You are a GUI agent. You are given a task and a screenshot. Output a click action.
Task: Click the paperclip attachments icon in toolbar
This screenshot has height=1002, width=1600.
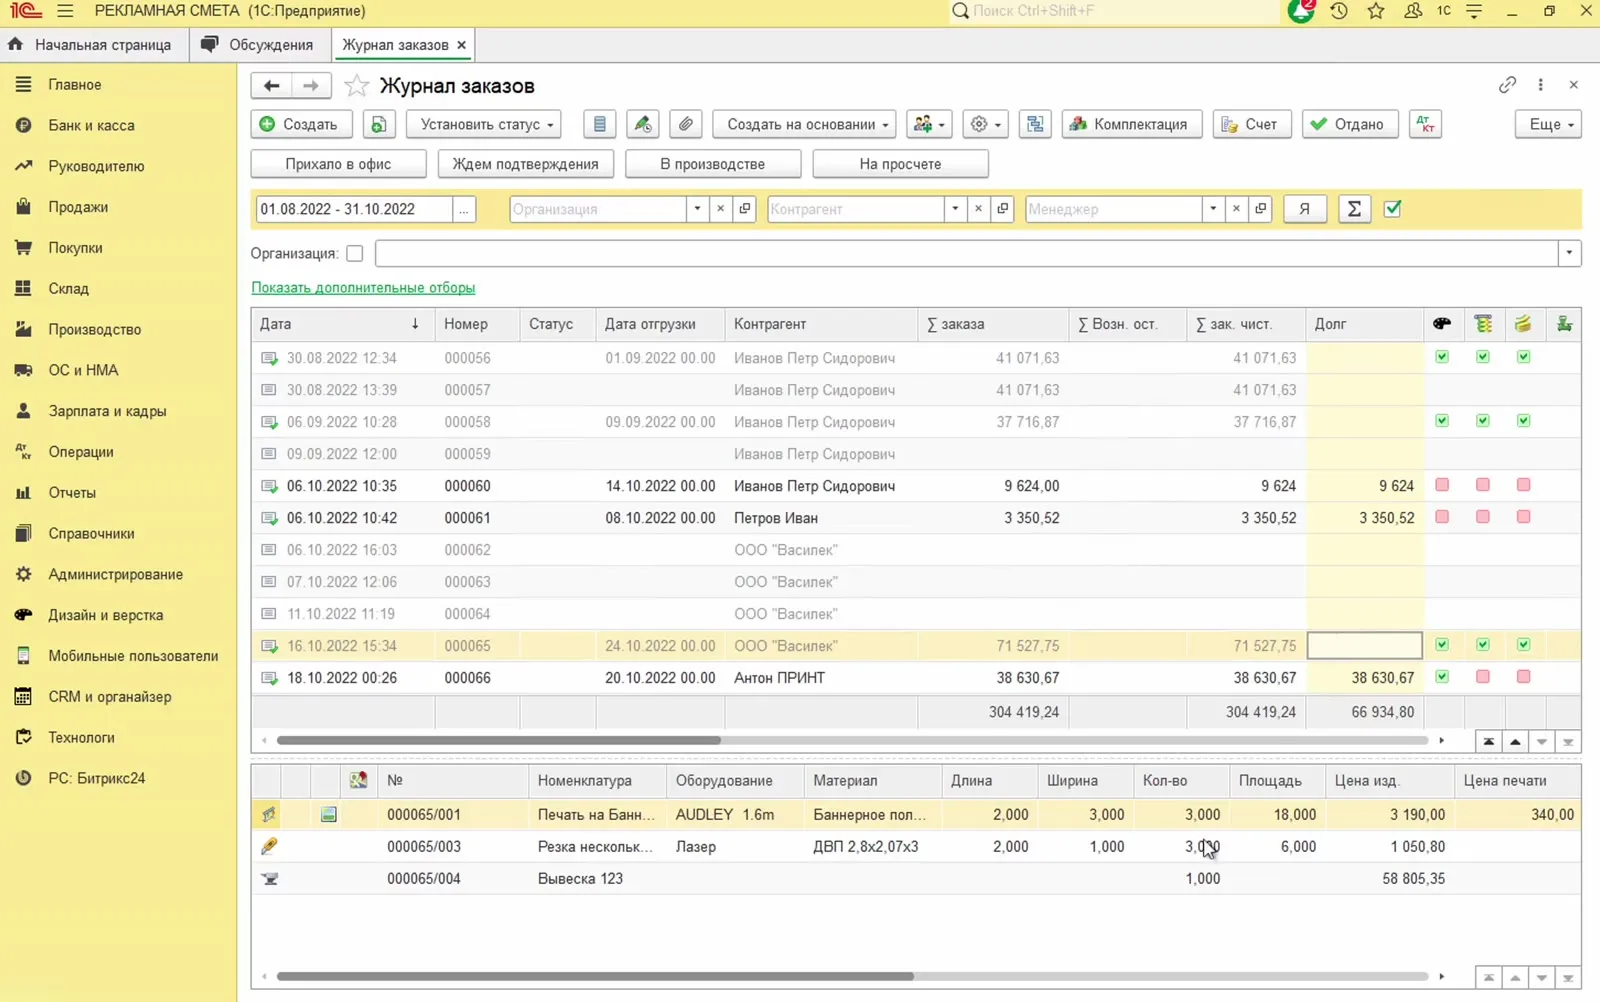(685, 124)
